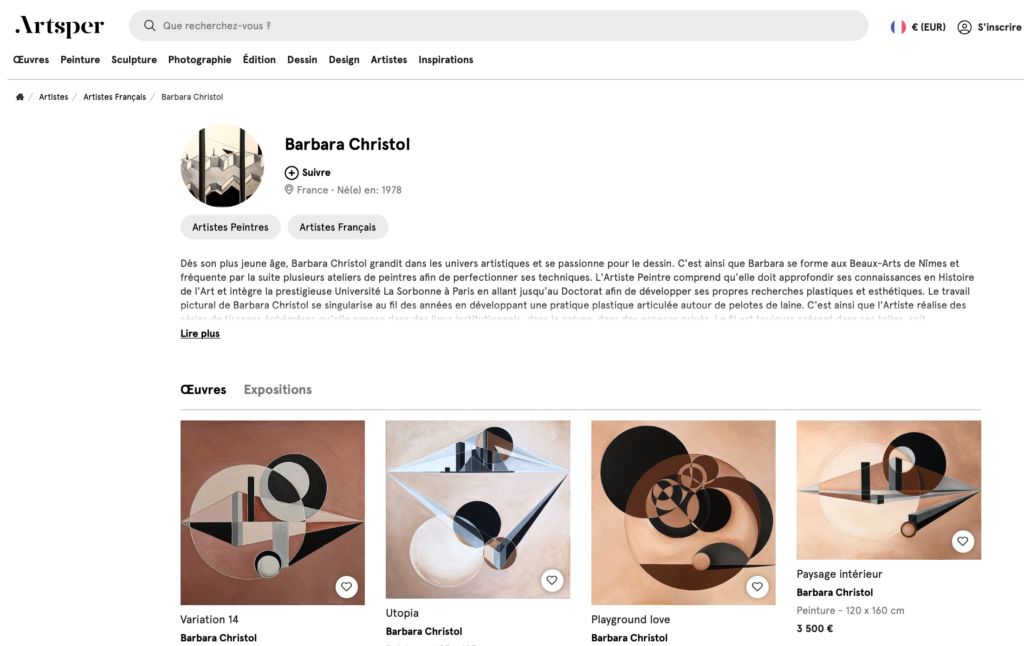Expand biography with Lire plus
Image resolution: width=1024 pixels, height=646 pixels.
(200, 333)
